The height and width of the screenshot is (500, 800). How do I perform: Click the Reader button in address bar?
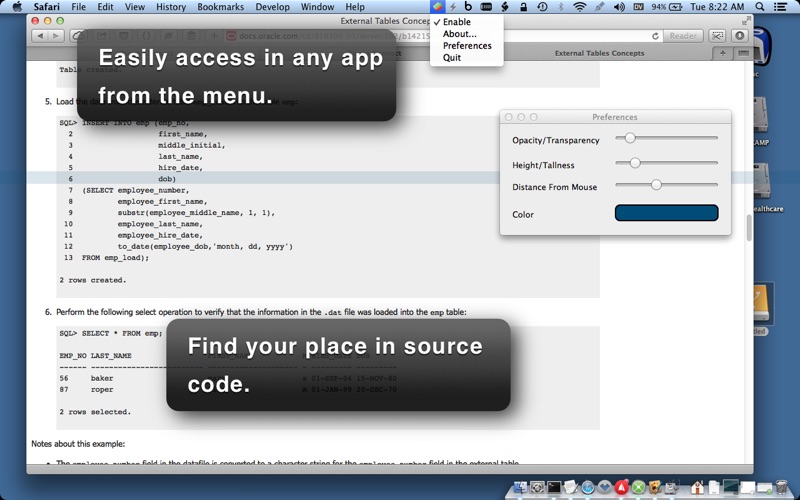point(683,36)
